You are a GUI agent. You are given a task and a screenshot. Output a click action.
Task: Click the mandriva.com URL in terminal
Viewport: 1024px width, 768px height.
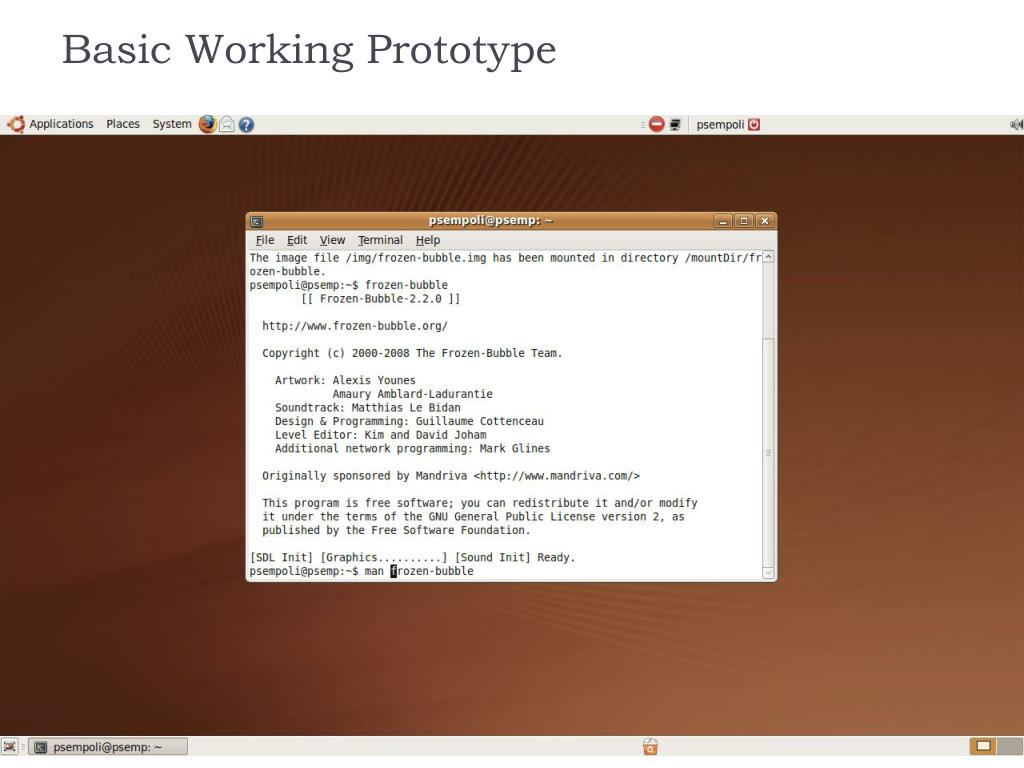click(x=556, y=475)
